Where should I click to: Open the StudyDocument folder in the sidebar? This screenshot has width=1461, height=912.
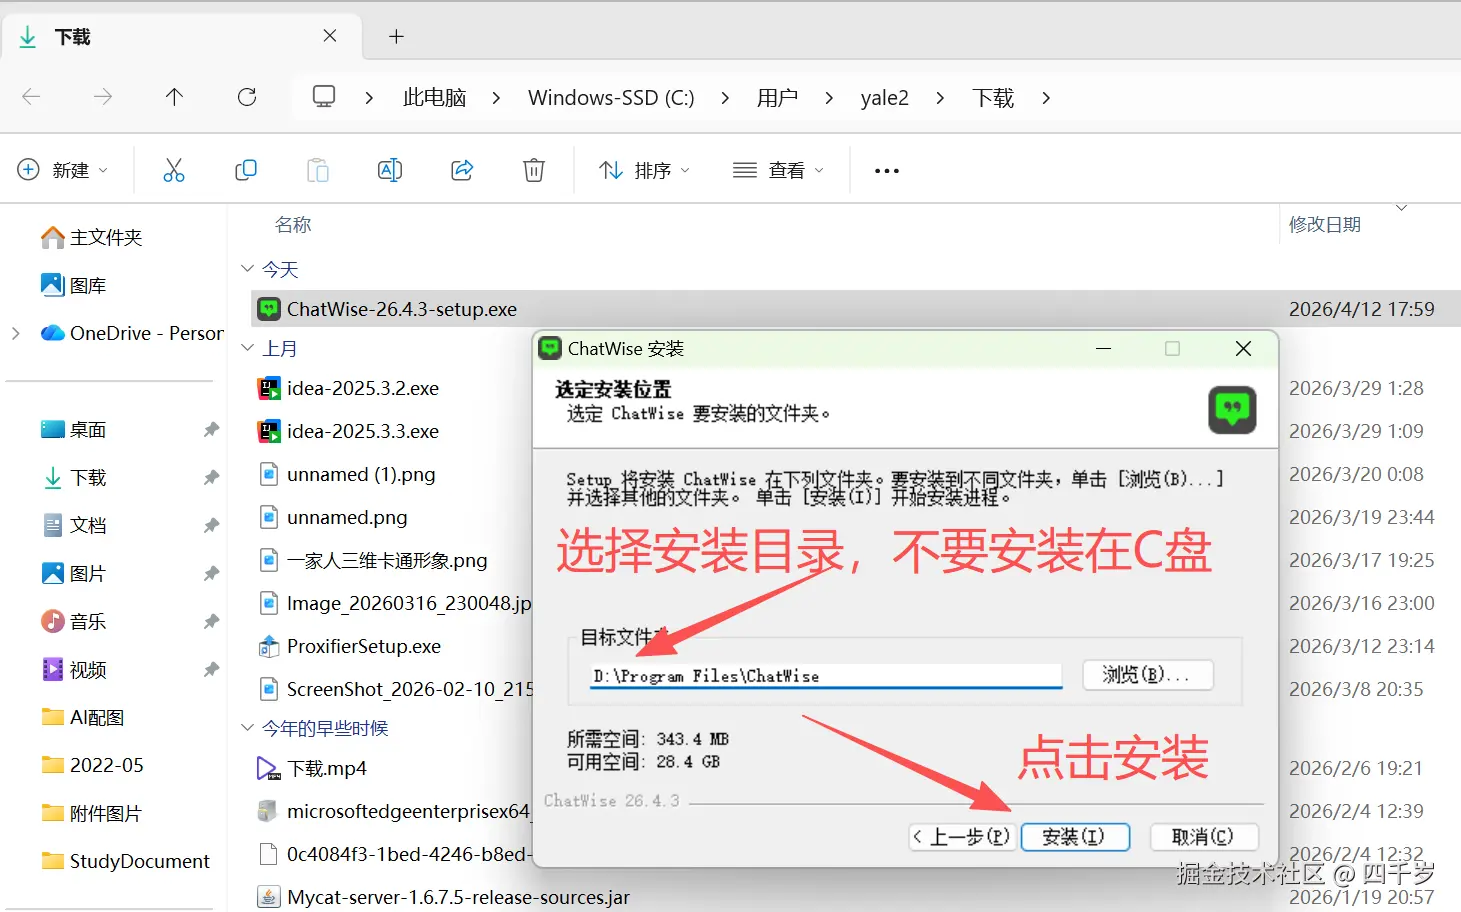point(126,861)
